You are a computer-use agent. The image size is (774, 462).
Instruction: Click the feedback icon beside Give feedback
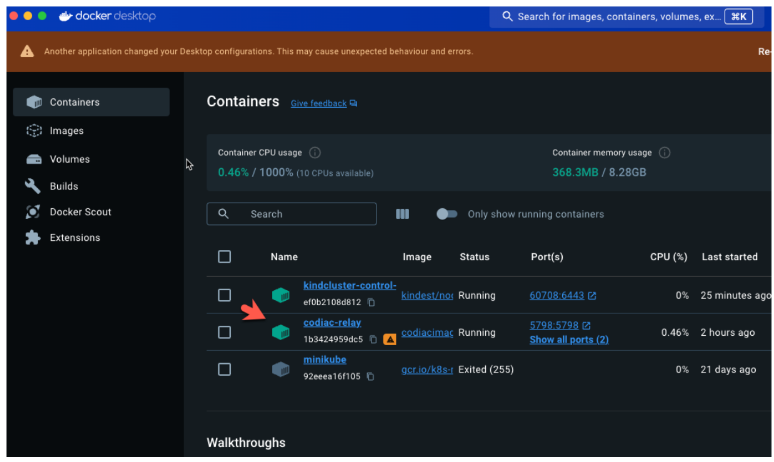[x=353, y=103]
